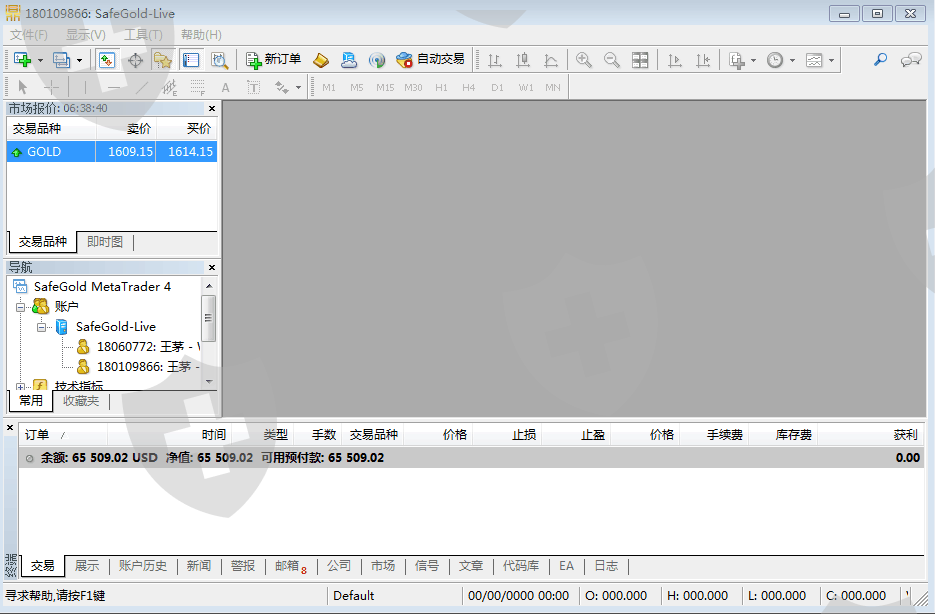The width and height of the screenshot is (935, 614).
Task: Click the Zoom Out magnifier icon
Action: point(611,60)
